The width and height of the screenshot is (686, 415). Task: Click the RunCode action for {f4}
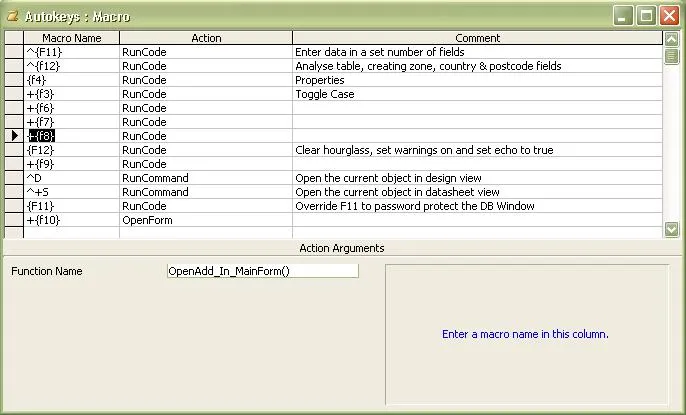(x=206, y=80)
